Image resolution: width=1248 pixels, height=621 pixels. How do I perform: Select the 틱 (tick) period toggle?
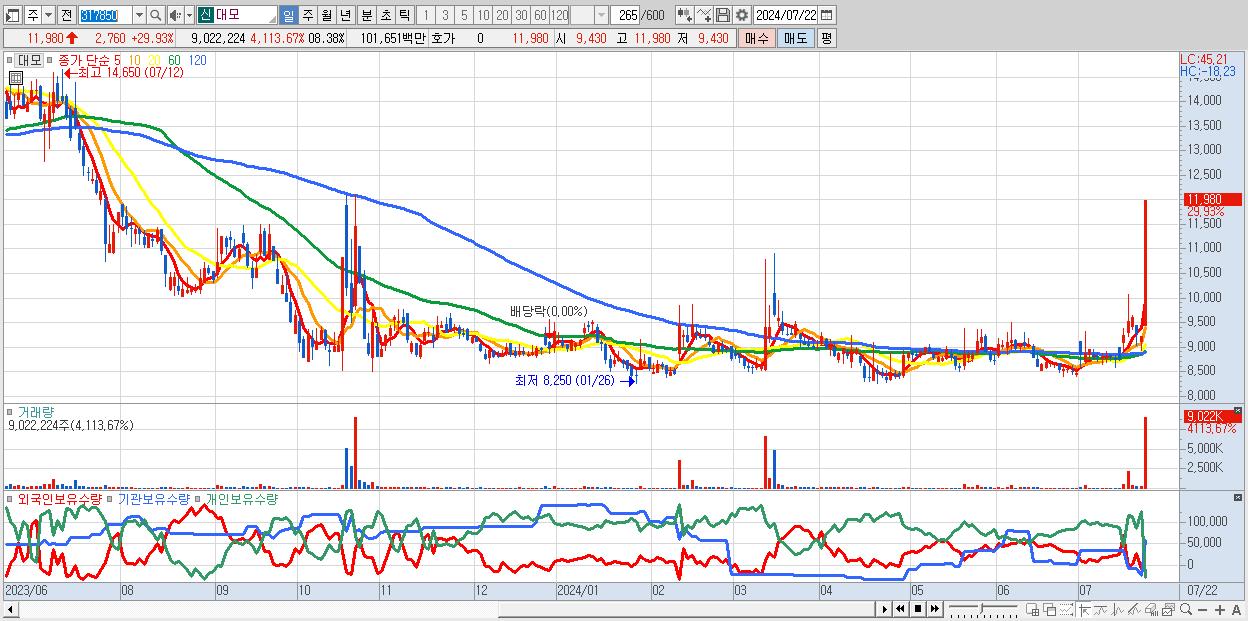point(404,15)
